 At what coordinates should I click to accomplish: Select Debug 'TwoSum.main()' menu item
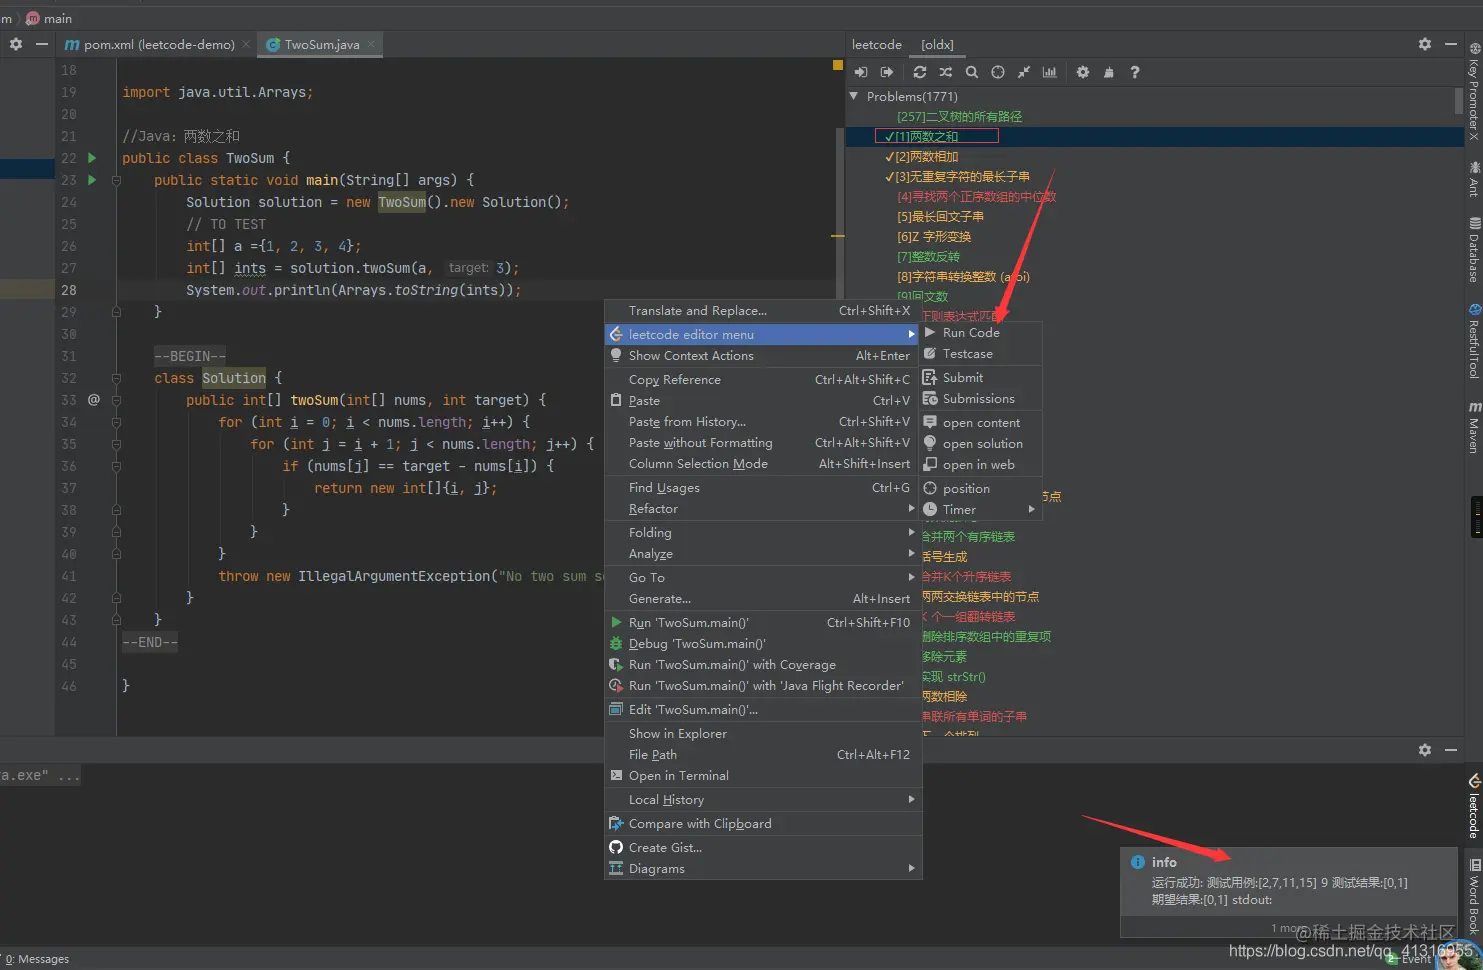763,643
